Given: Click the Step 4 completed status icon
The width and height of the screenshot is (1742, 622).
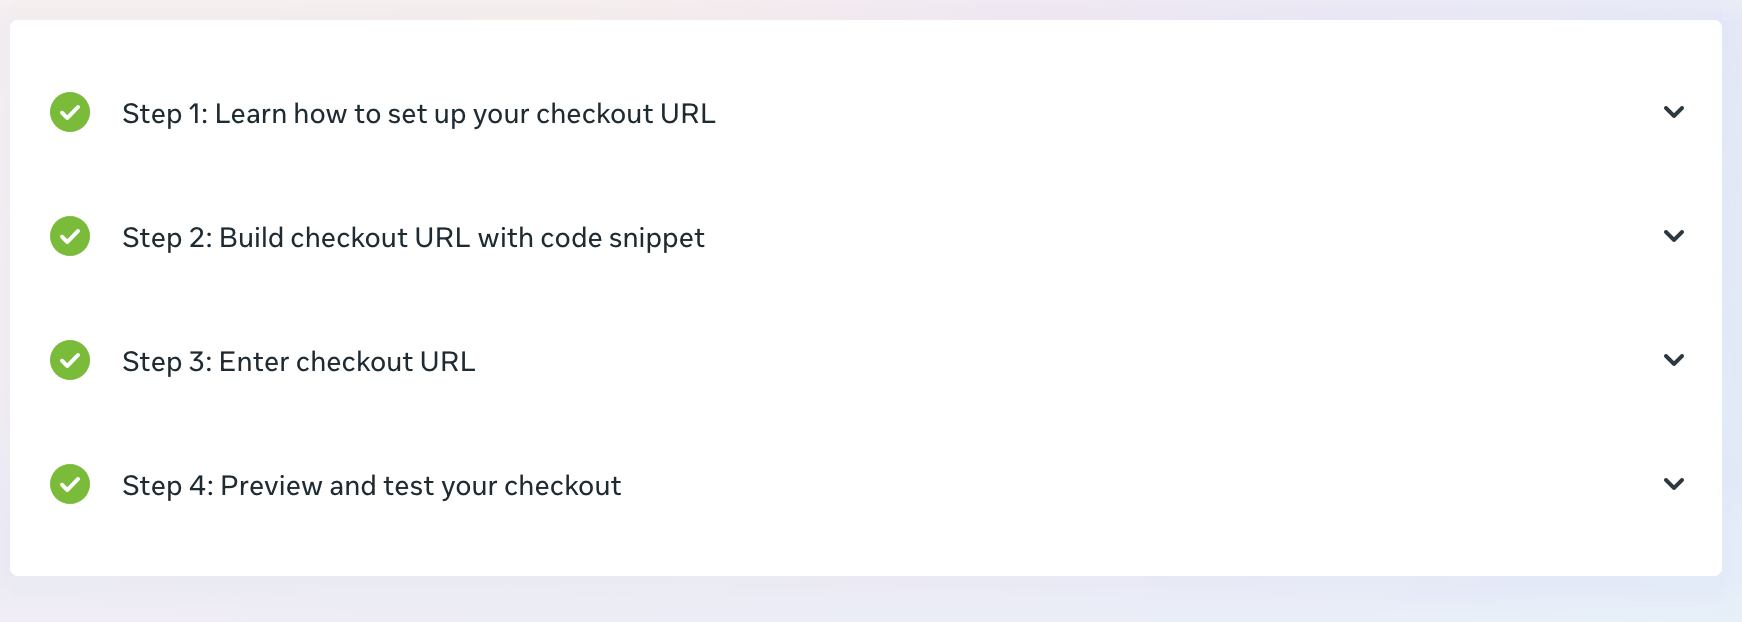Looking at the screenshot, I should [70, 484].
